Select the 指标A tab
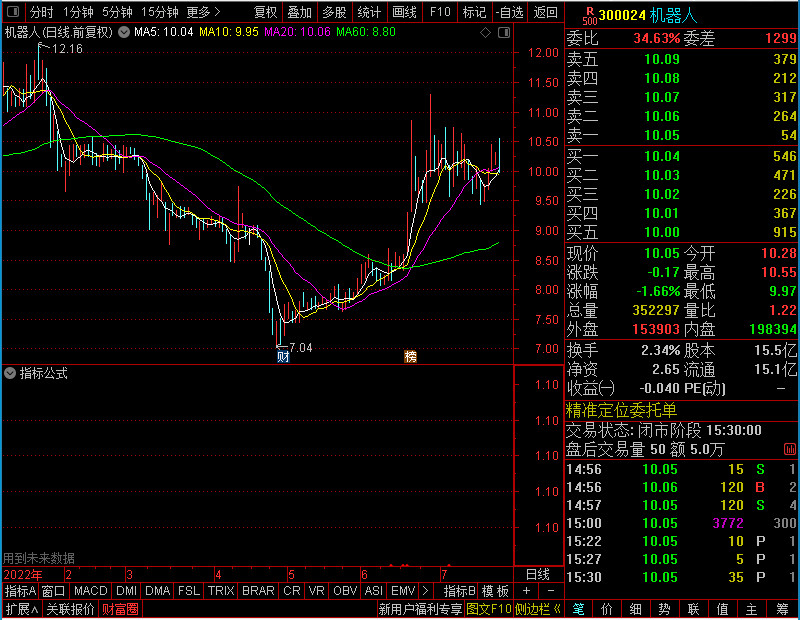Image resolution: width=800 pixels, height=620 pixels. 20,591
